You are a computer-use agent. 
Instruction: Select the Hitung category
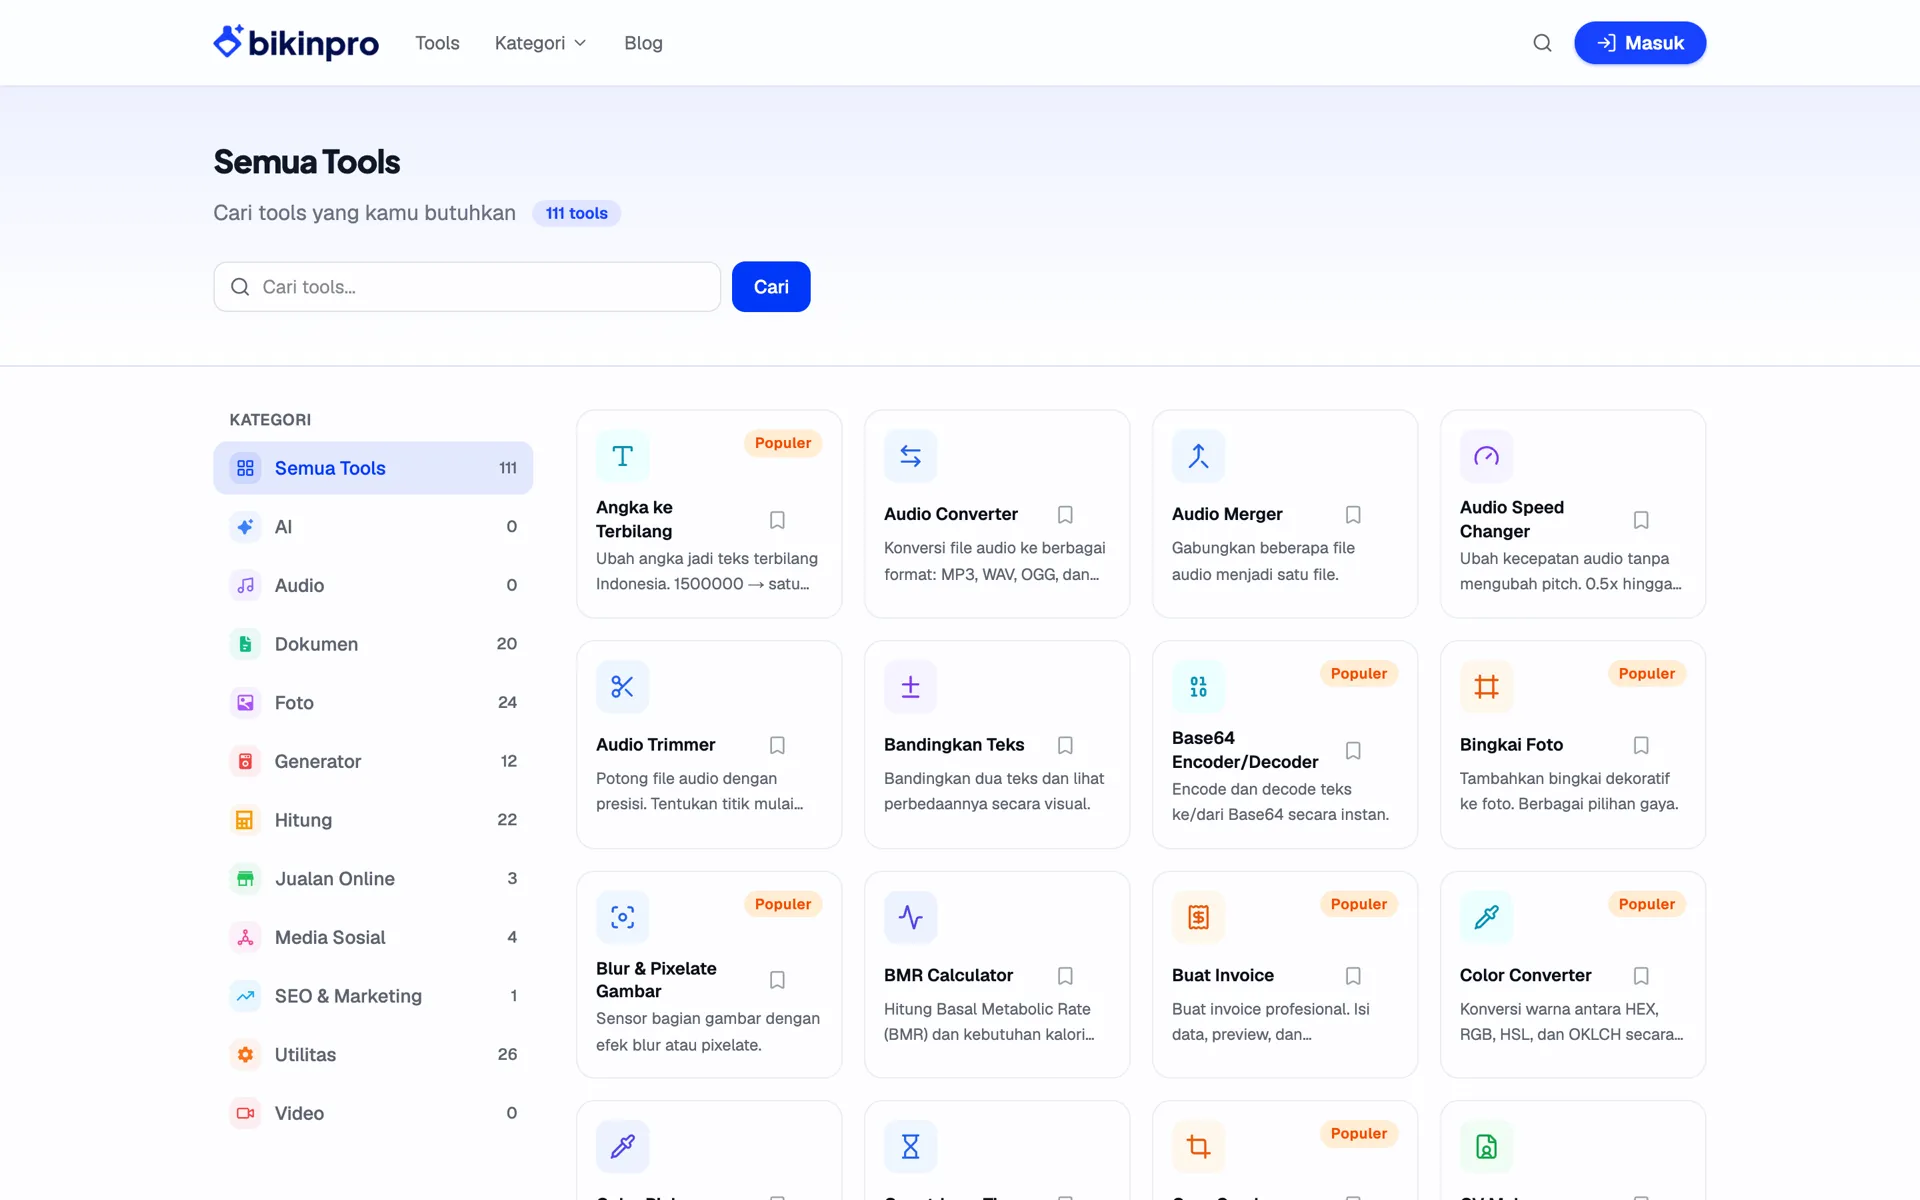click(373, 820)
